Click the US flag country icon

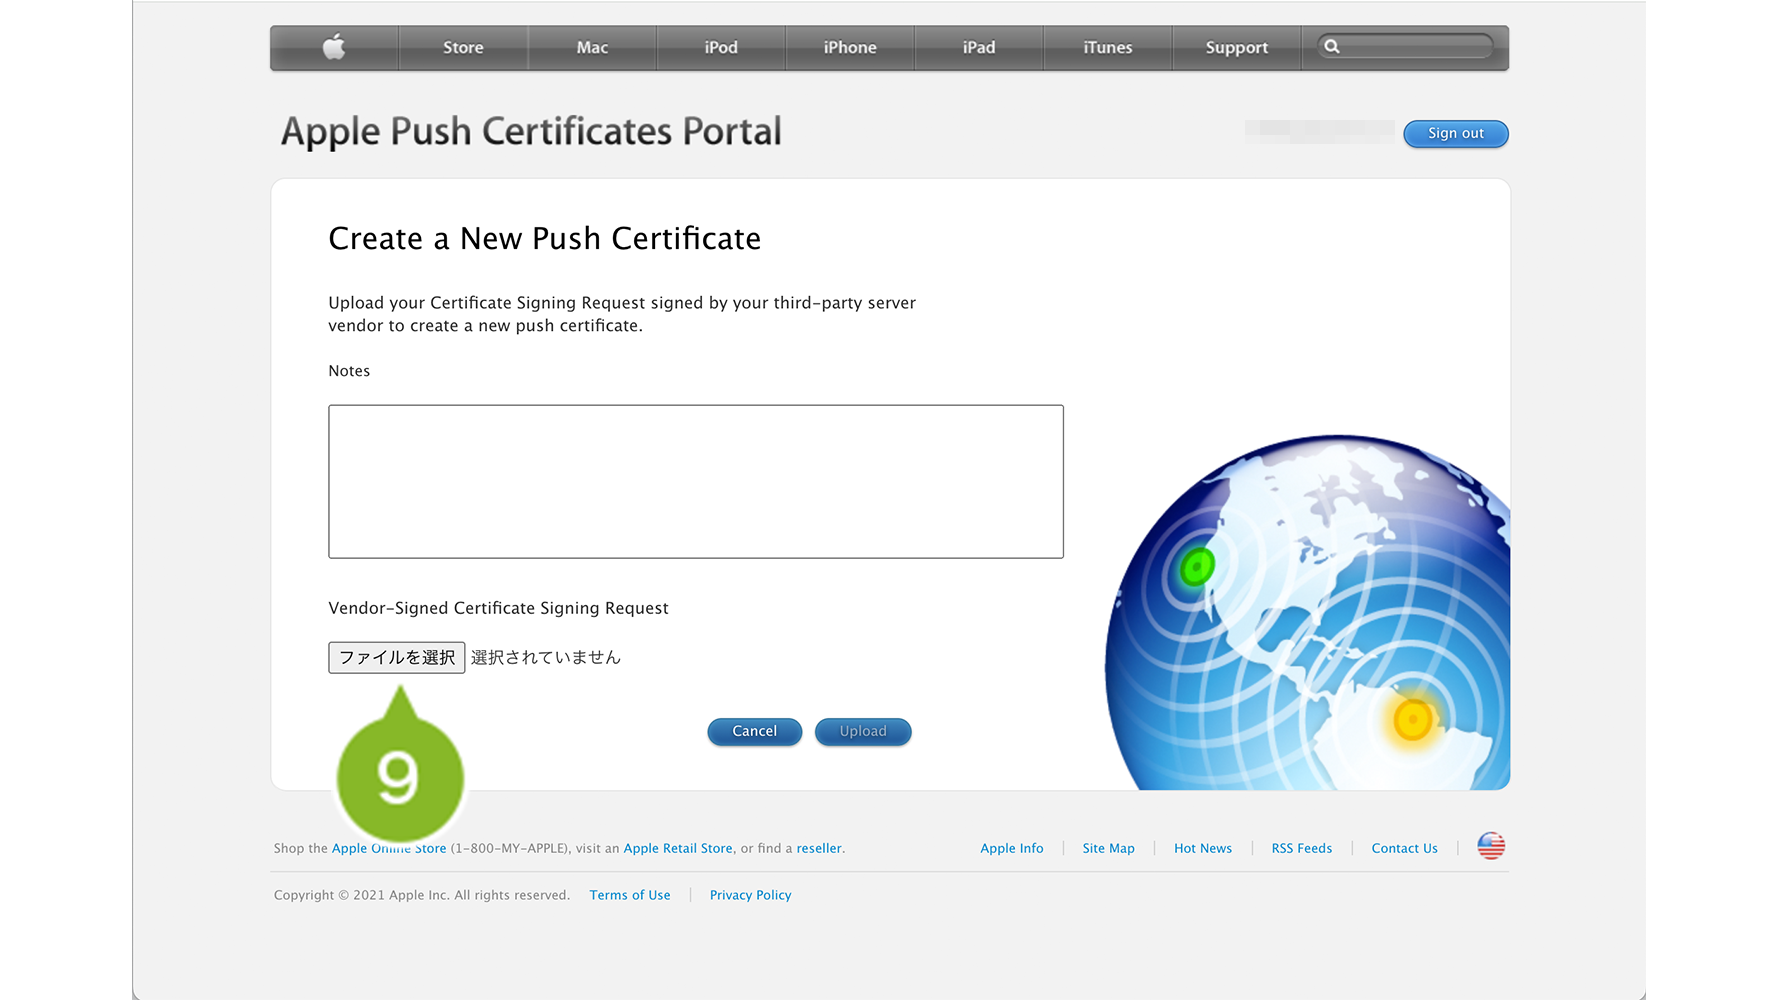click(1491, 846)
